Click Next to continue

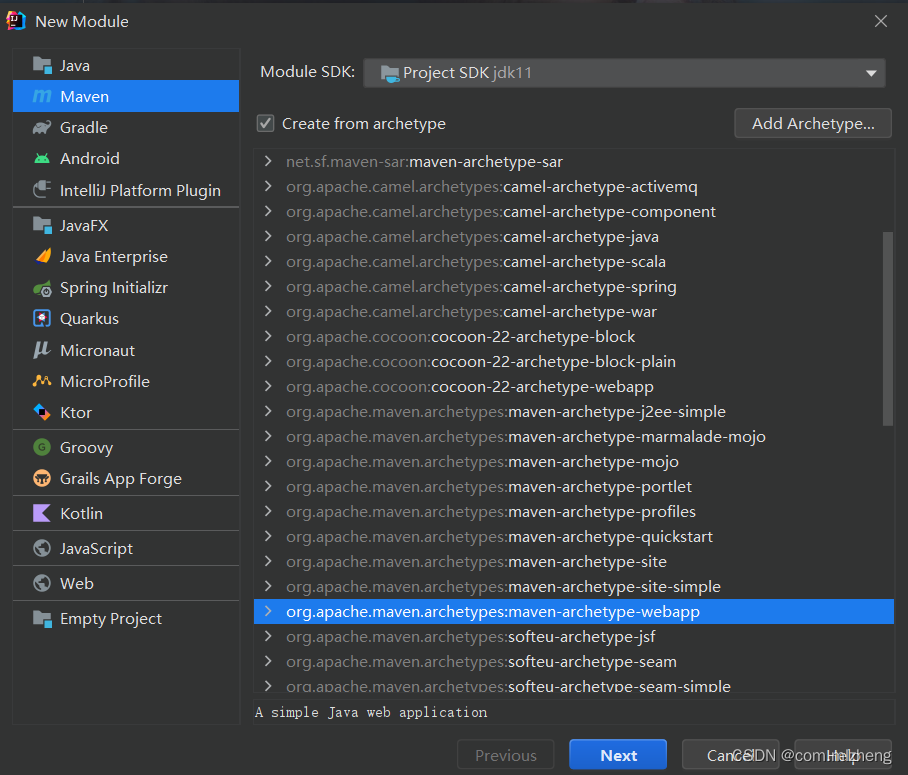pyautogui.click(x=617, y=755)
